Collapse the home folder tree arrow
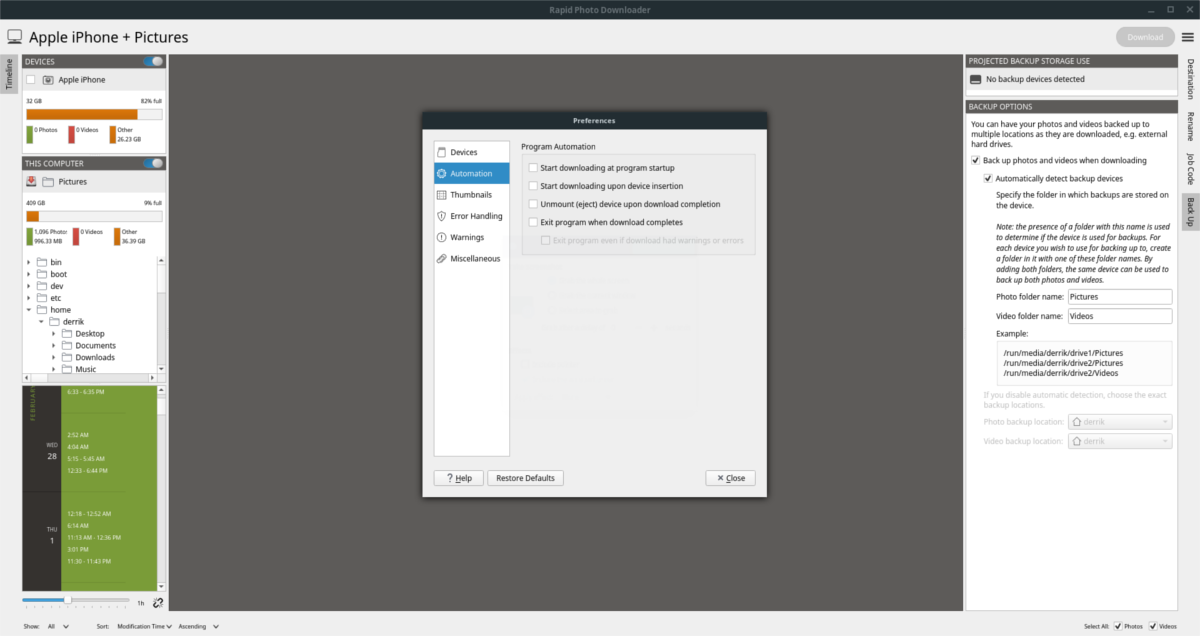Screen dimensions: 1200x636 tap(29, 310)
